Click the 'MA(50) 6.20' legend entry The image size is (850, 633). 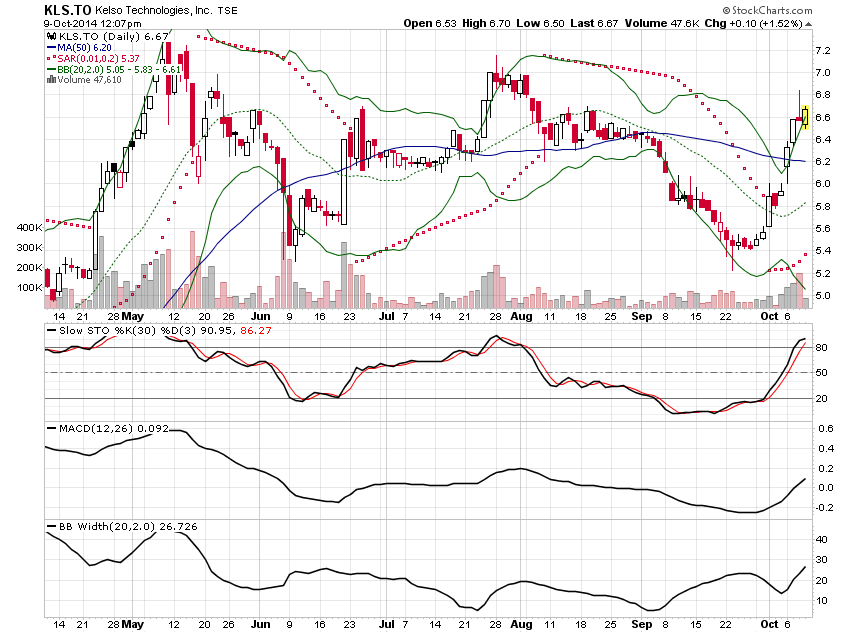(79, 48)
